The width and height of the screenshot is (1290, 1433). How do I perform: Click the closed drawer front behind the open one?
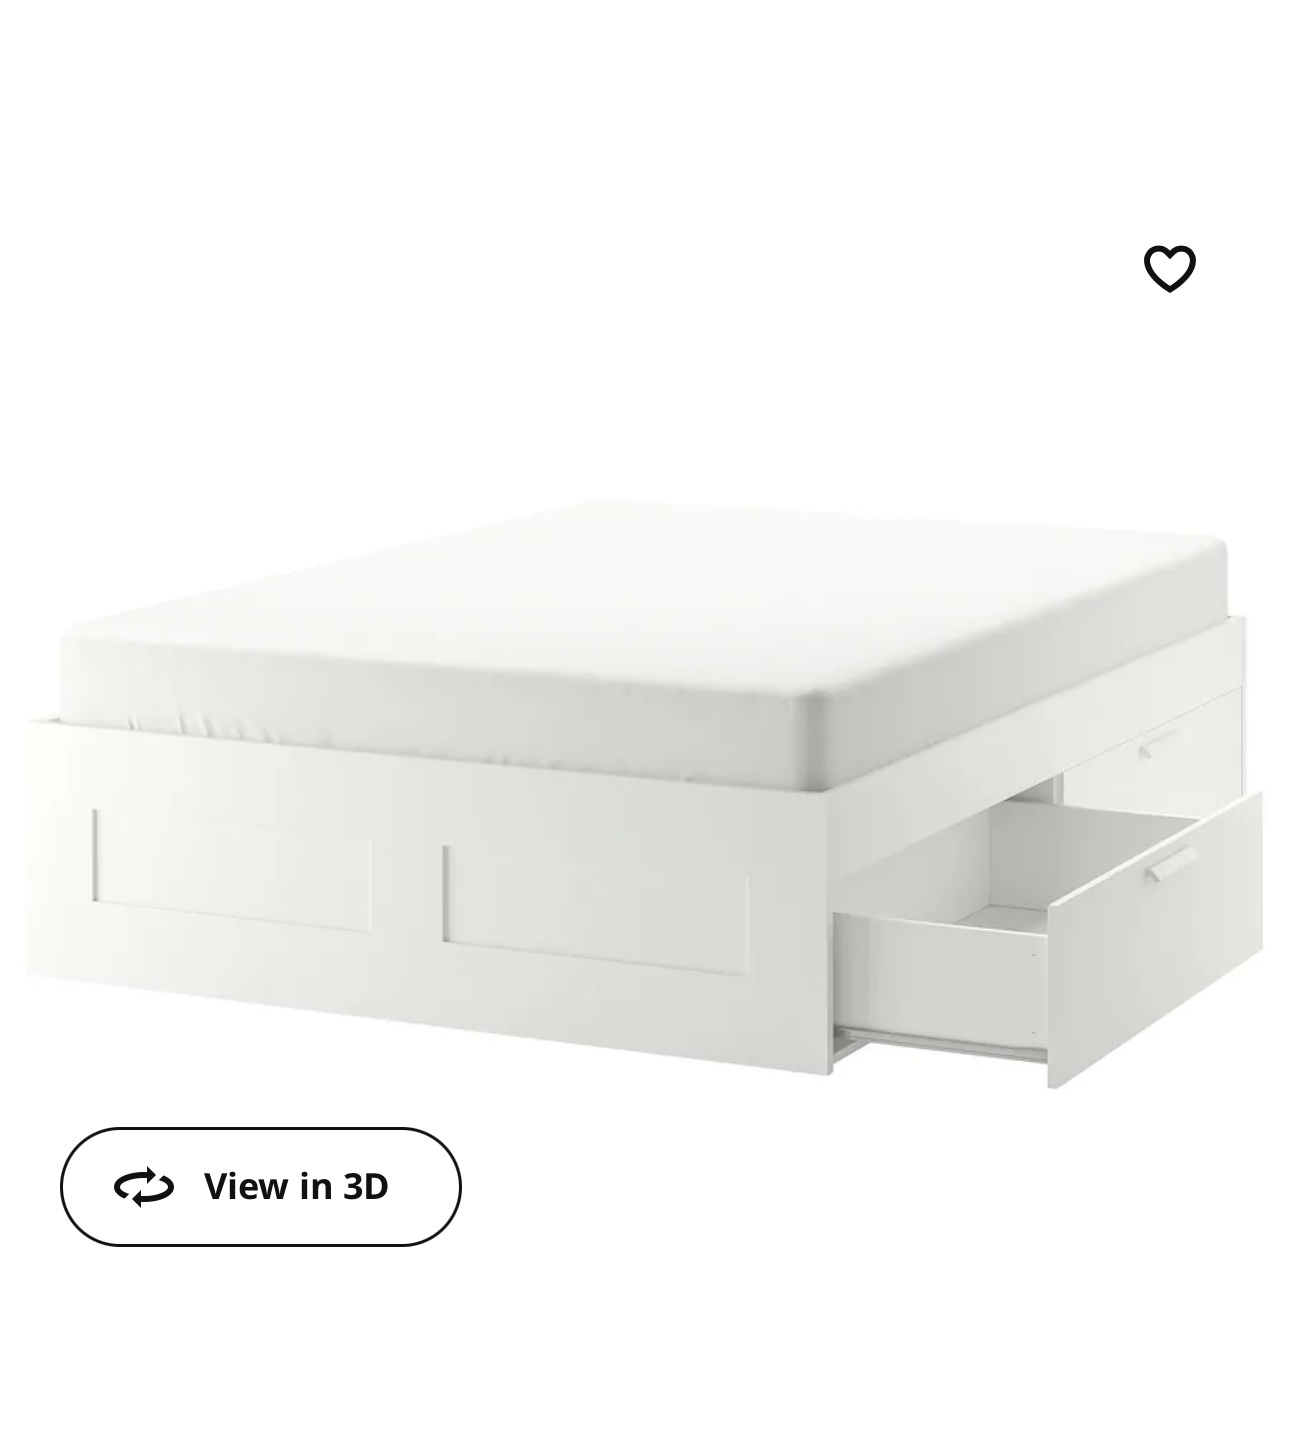1150,752
